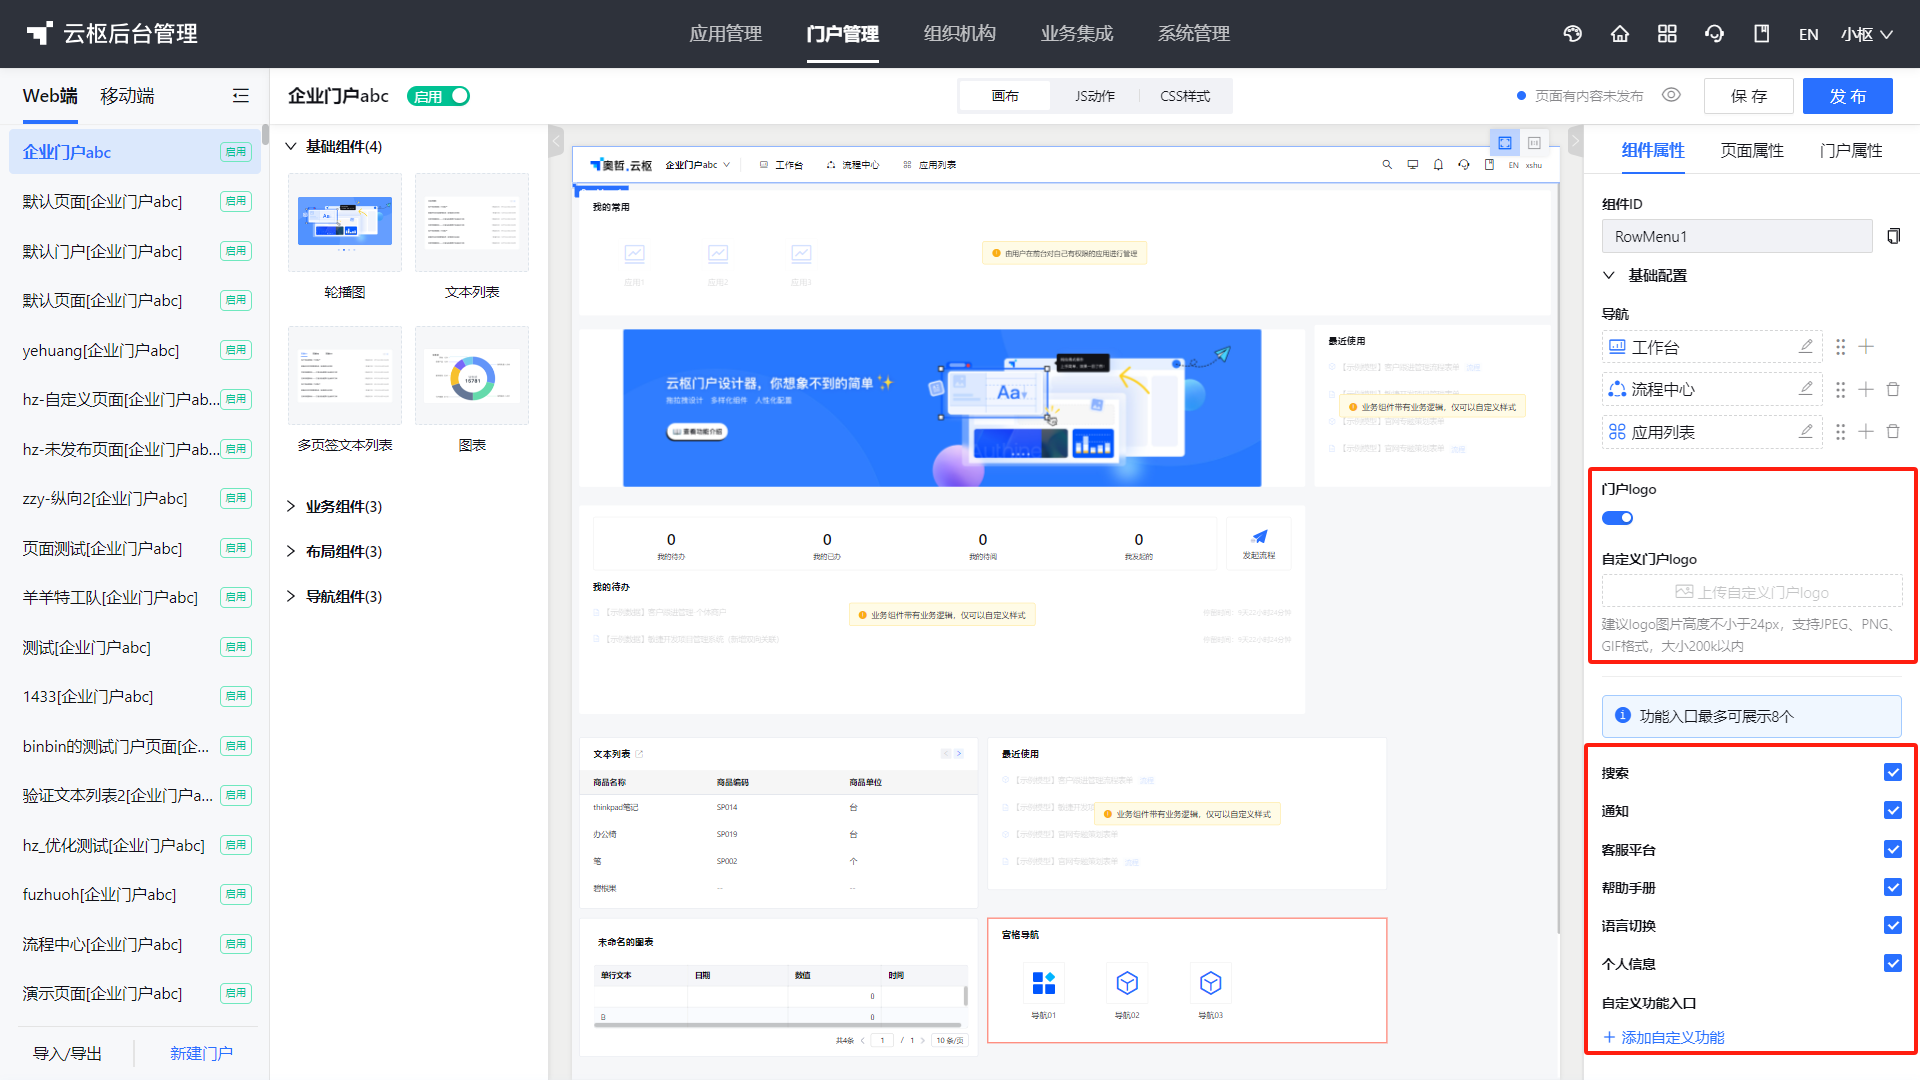
Task: Click search icon in canvas preview header
Action: point(1387,165)
